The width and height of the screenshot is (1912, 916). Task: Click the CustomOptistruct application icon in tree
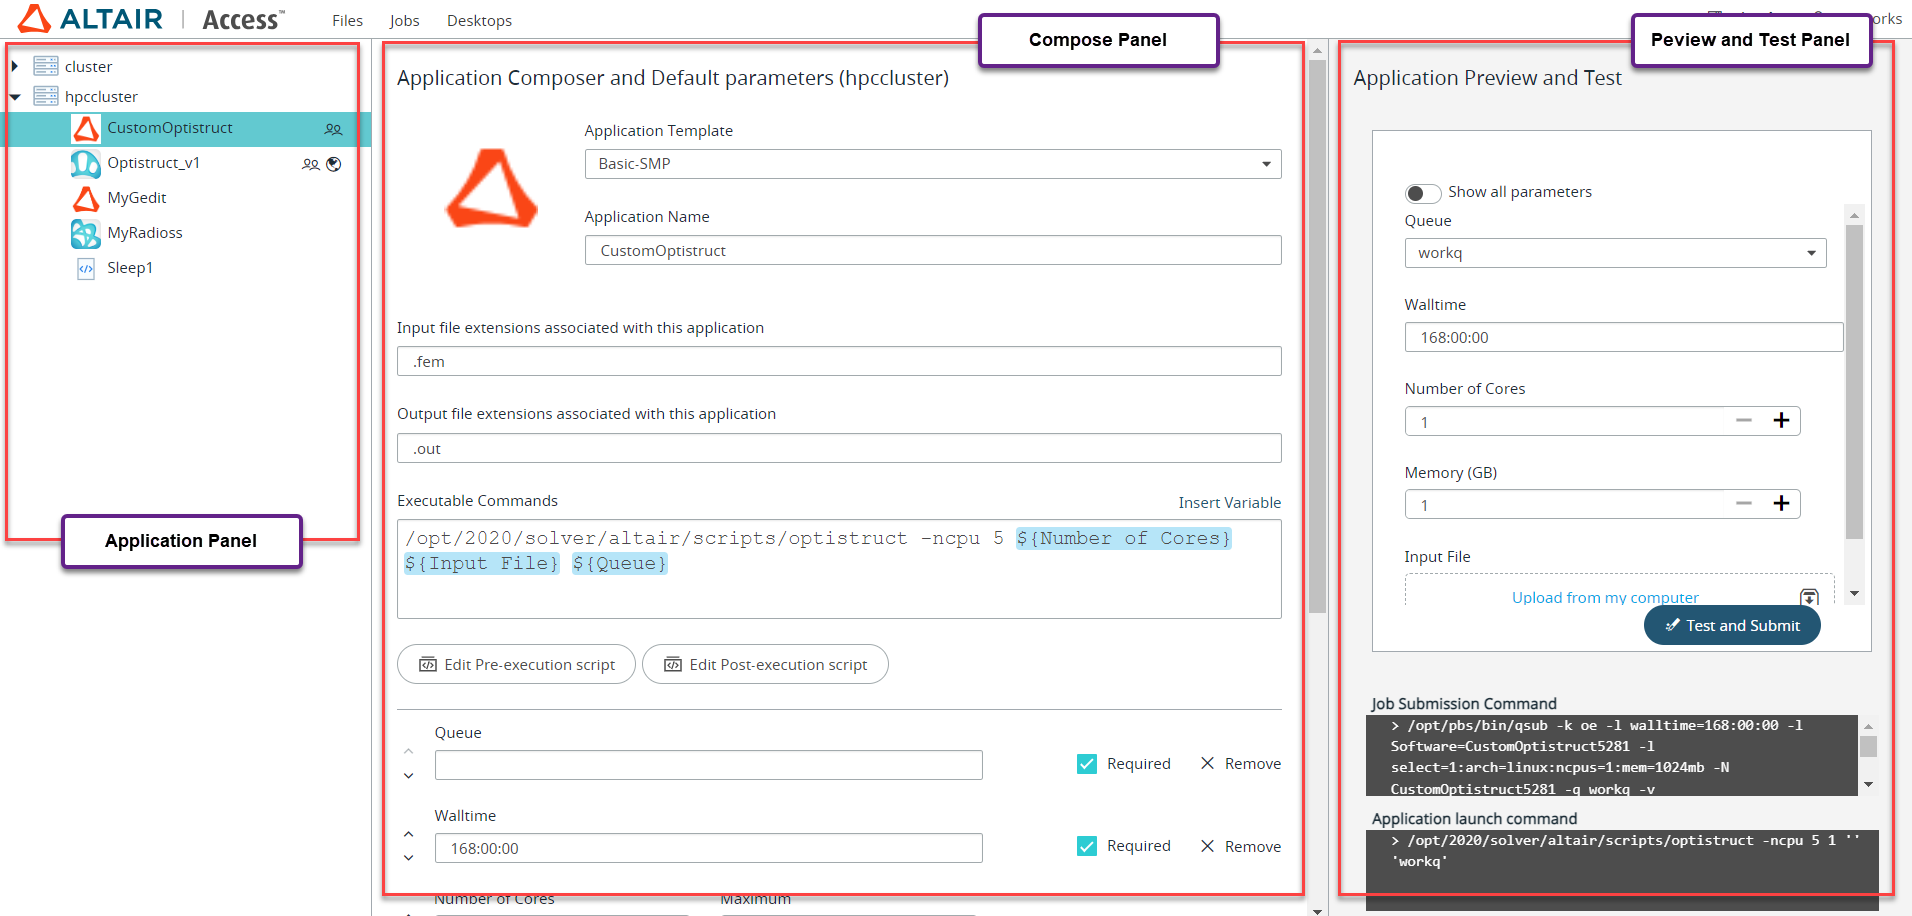coord(86,129)
